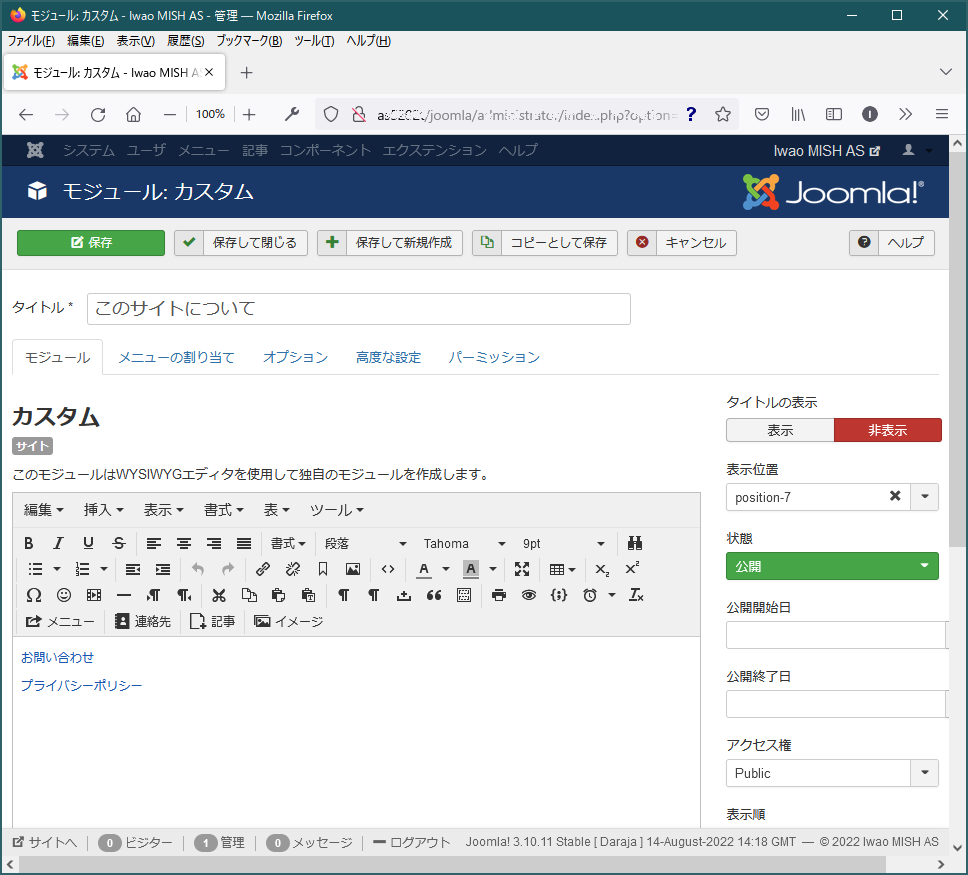This screenshot has width=968, height=875.
Task: Insert a link with the chain icon
Action: coord(263,569)
